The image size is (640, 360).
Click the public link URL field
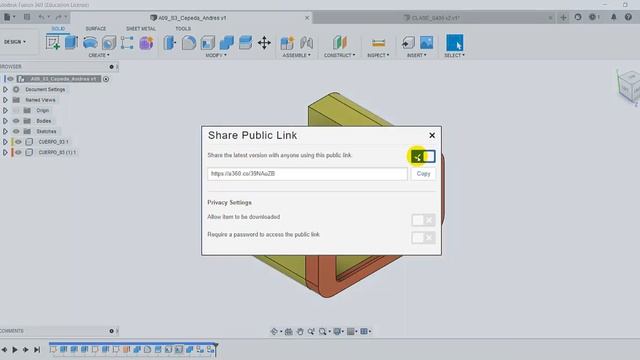point(307,174)
